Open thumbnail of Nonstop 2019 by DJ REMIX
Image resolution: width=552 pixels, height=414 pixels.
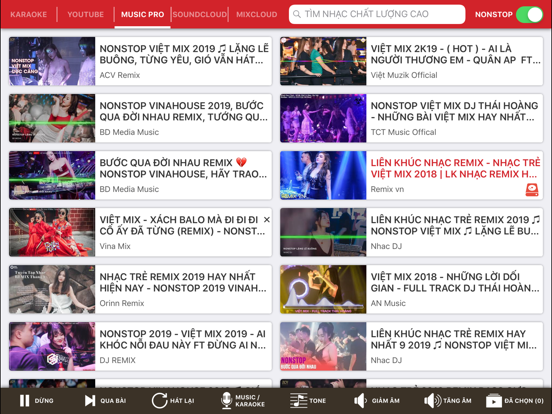pyautogui.click(x=52, y=346)
